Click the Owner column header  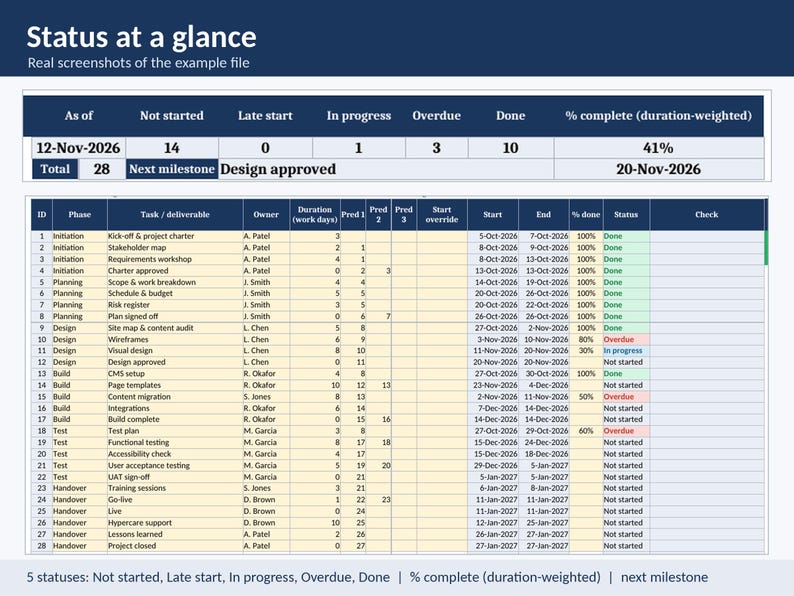pyautogui.click(x=266, y=215)
